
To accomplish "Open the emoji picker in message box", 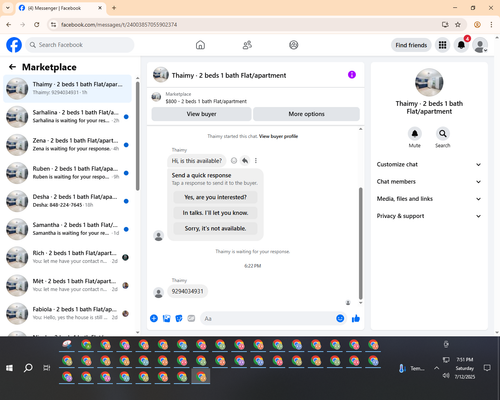I will click(x=340, y=318).
